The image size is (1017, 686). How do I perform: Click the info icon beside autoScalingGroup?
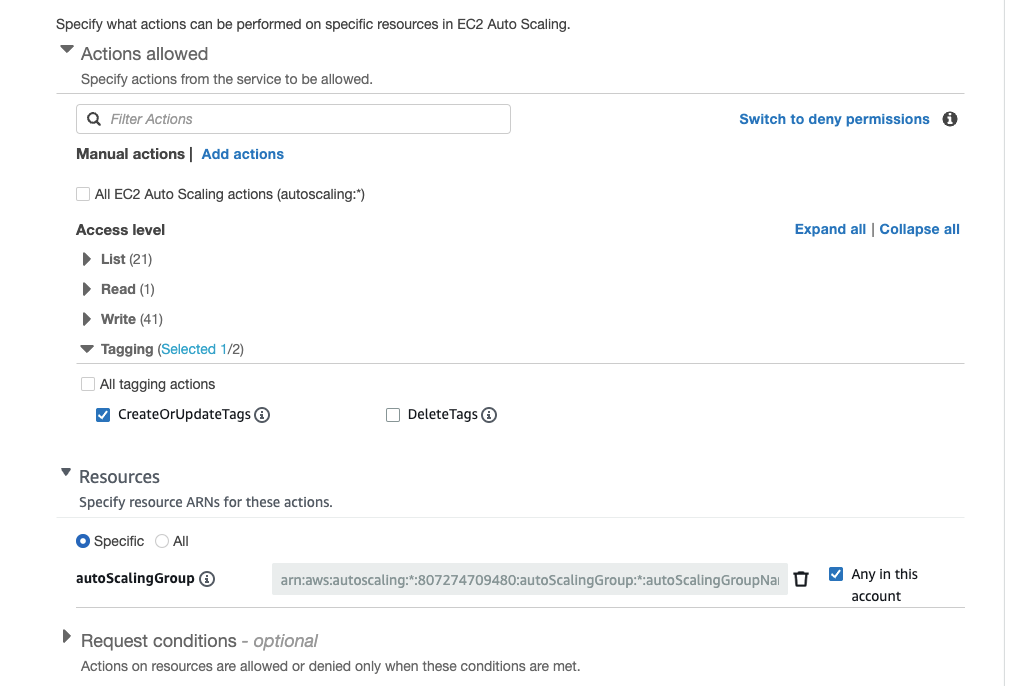[x=207, y=579]
